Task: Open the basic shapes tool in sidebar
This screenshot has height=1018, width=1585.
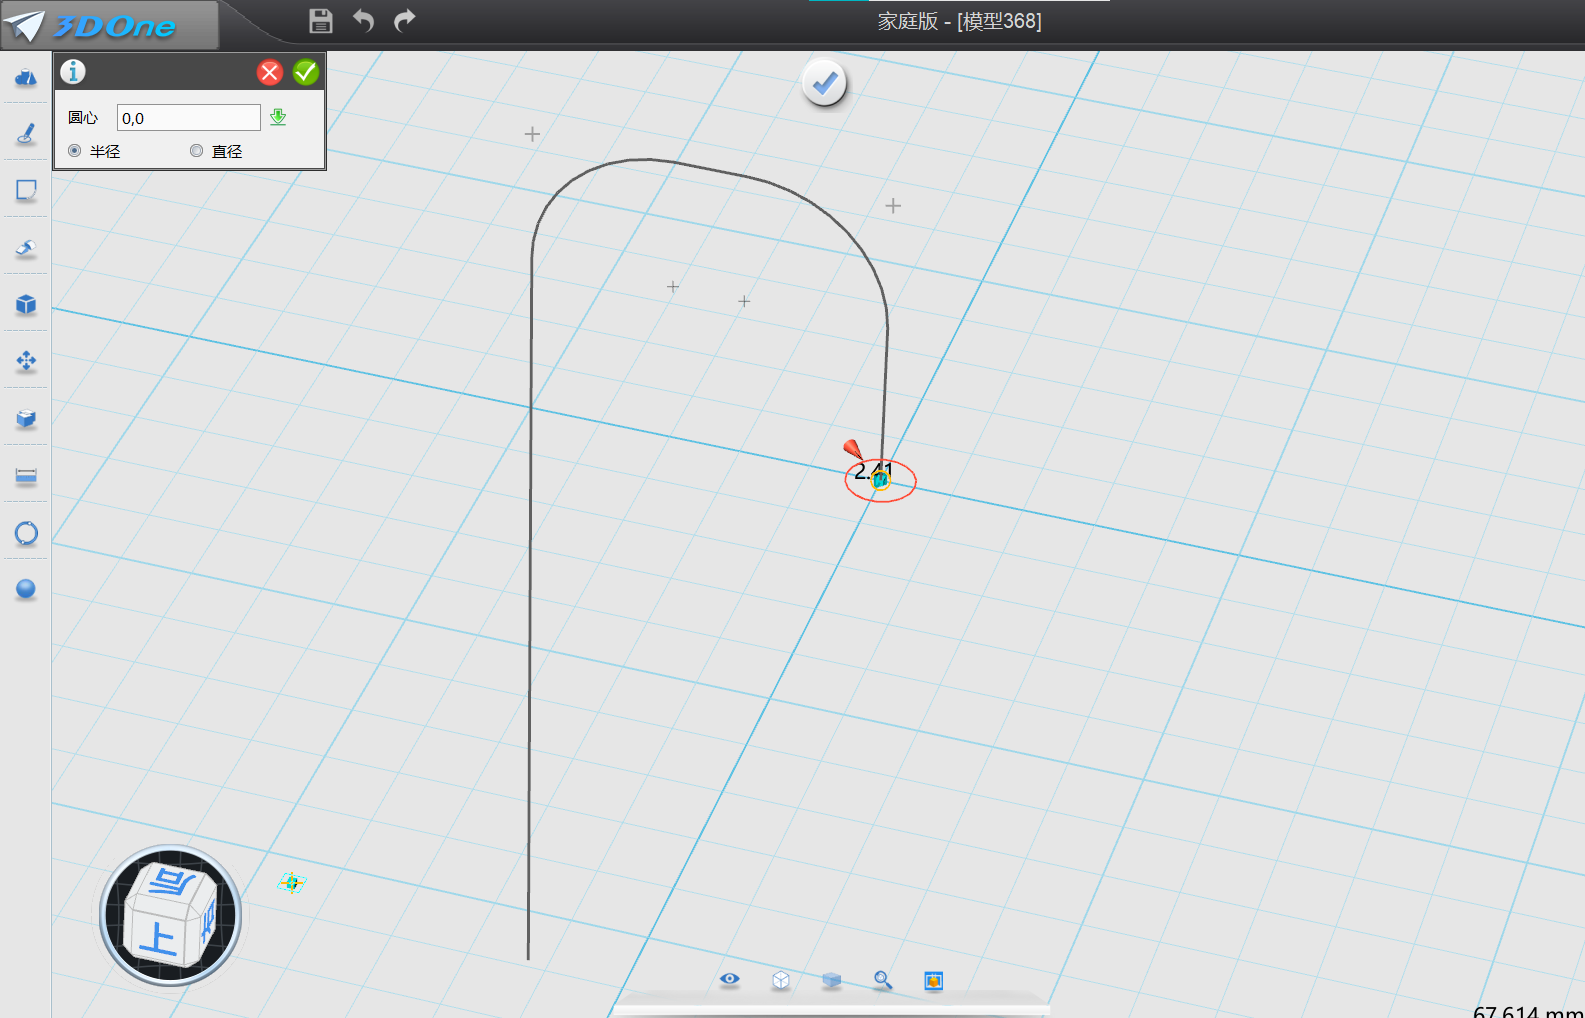Action: [x=26, y=77]
